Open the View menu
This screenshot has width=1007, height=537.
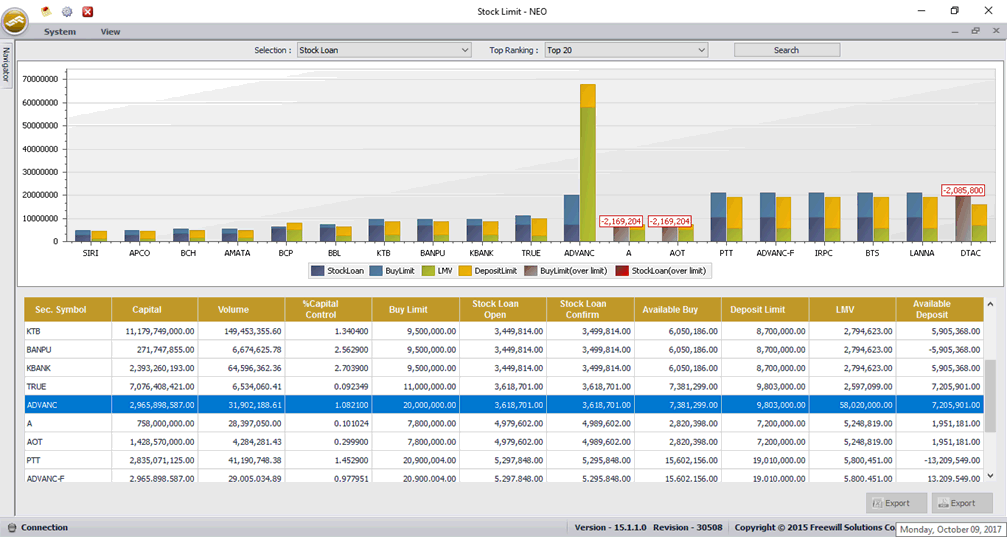110,31
